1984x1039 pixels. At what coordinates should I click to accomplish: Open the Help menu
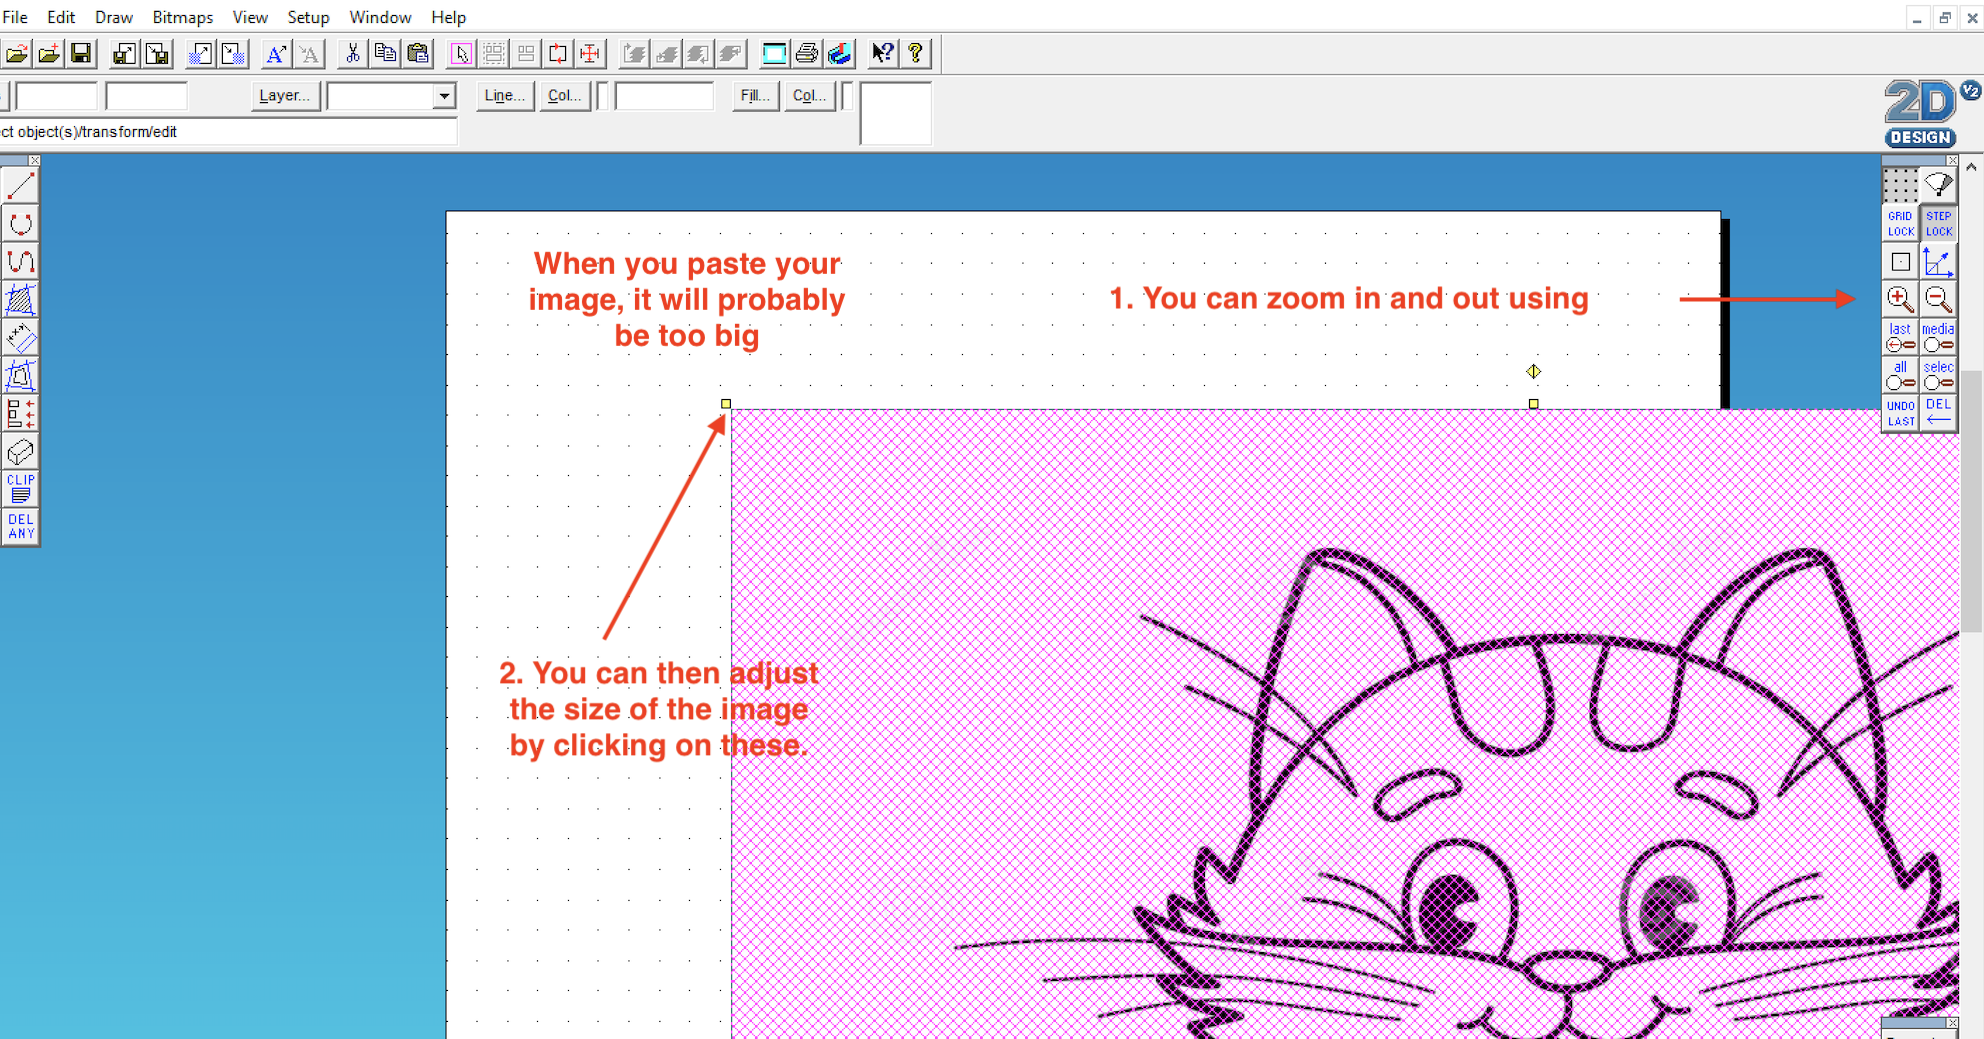point(448,17)
